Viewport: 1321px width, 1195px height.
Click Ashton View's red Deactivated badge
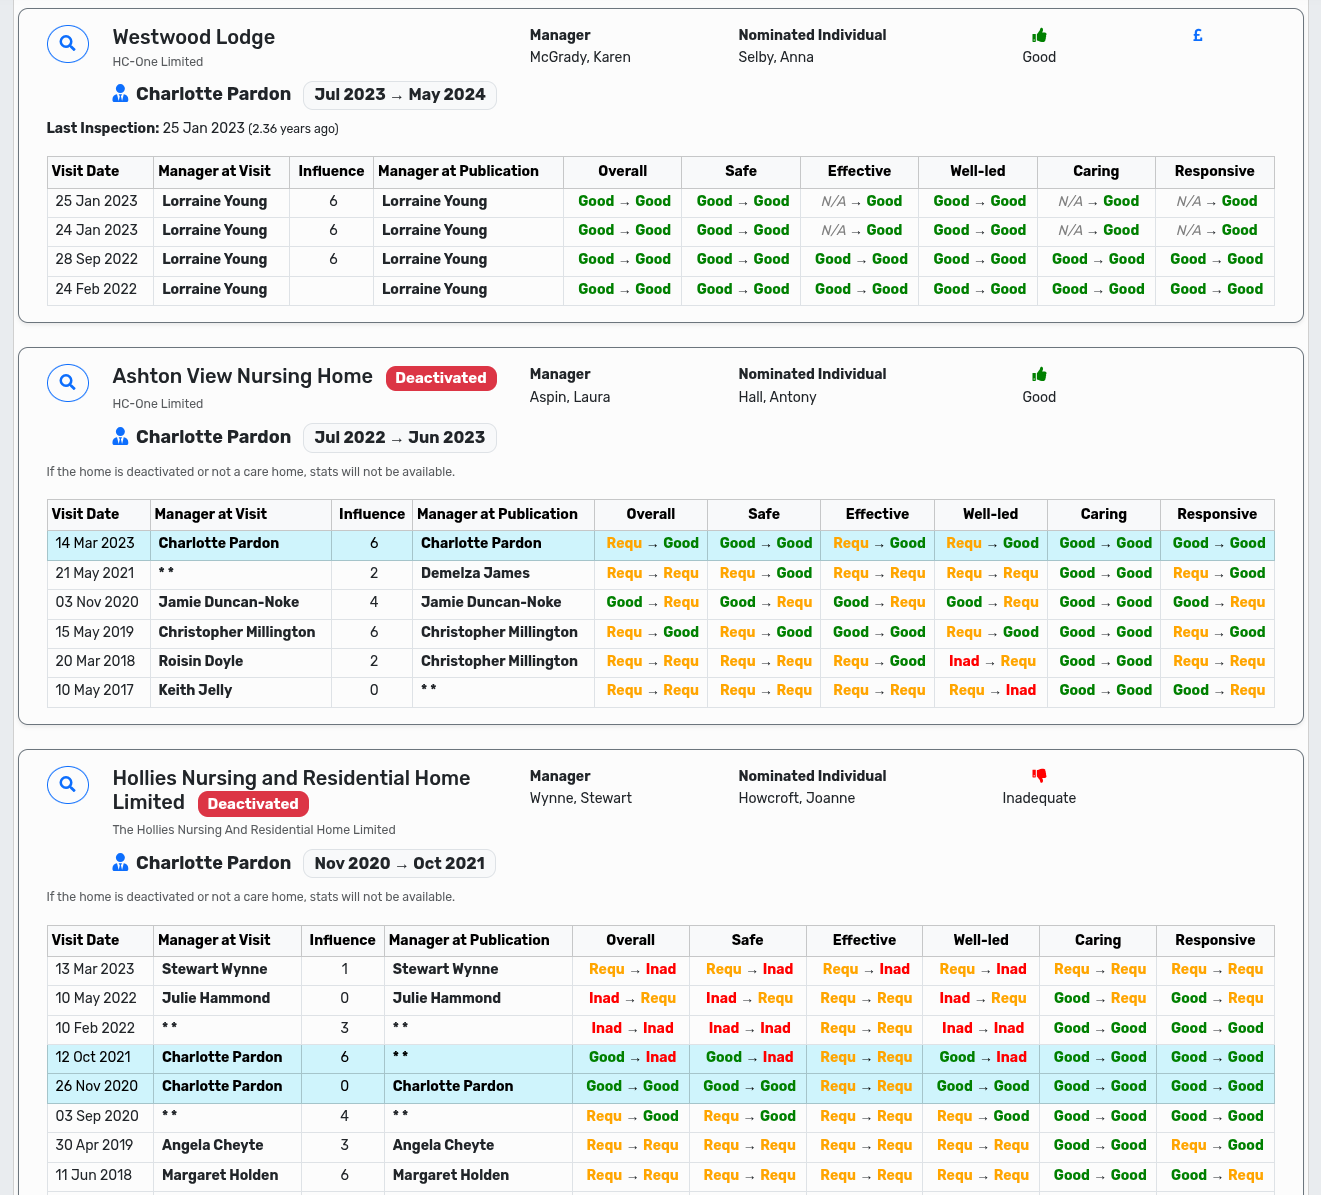point(440,378)
